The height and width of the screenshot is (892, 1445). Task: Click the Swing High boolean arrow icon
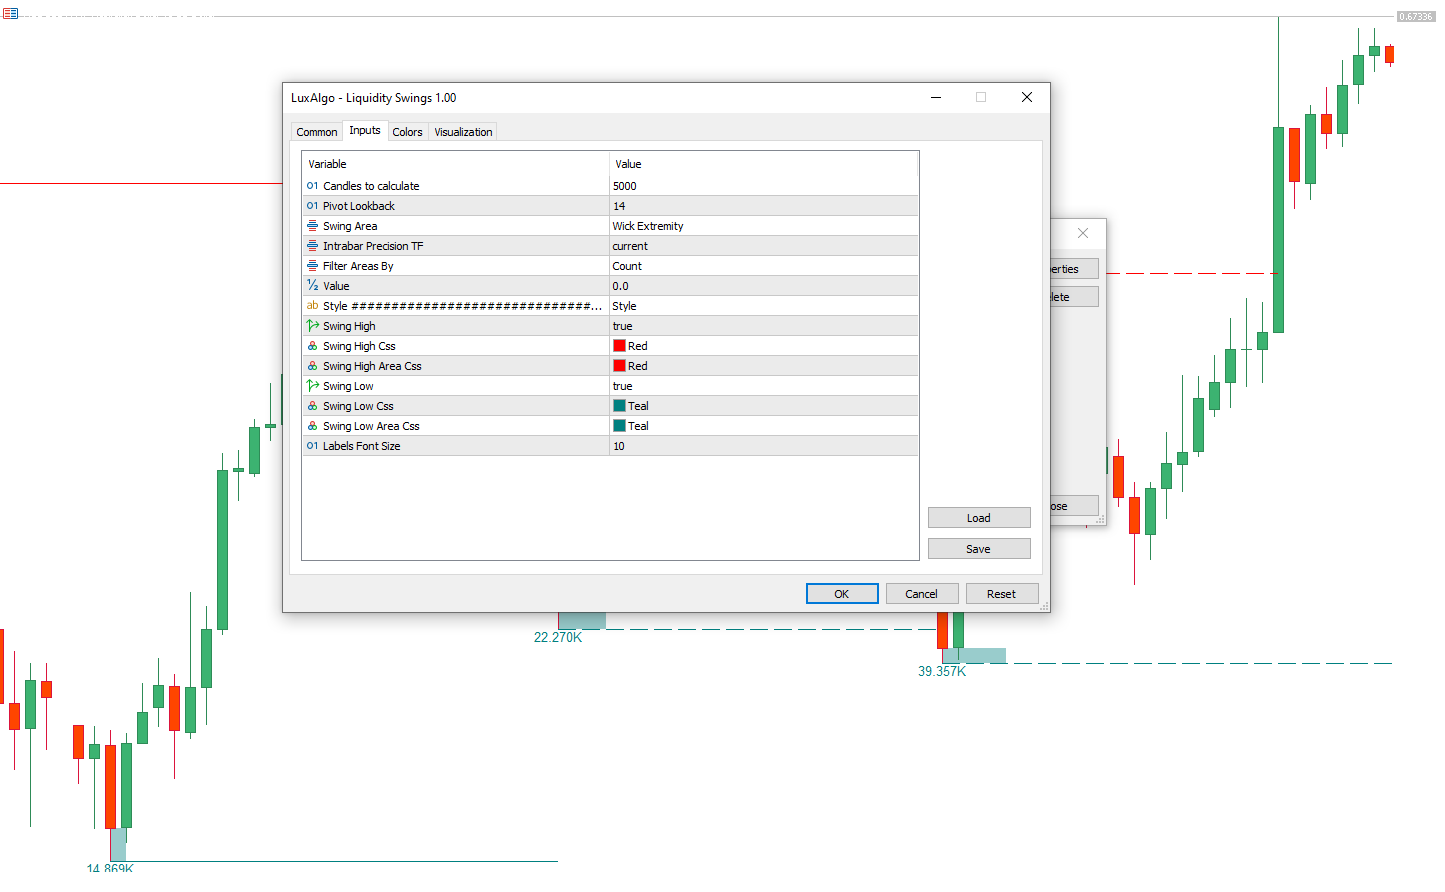(x=312, y=326)
